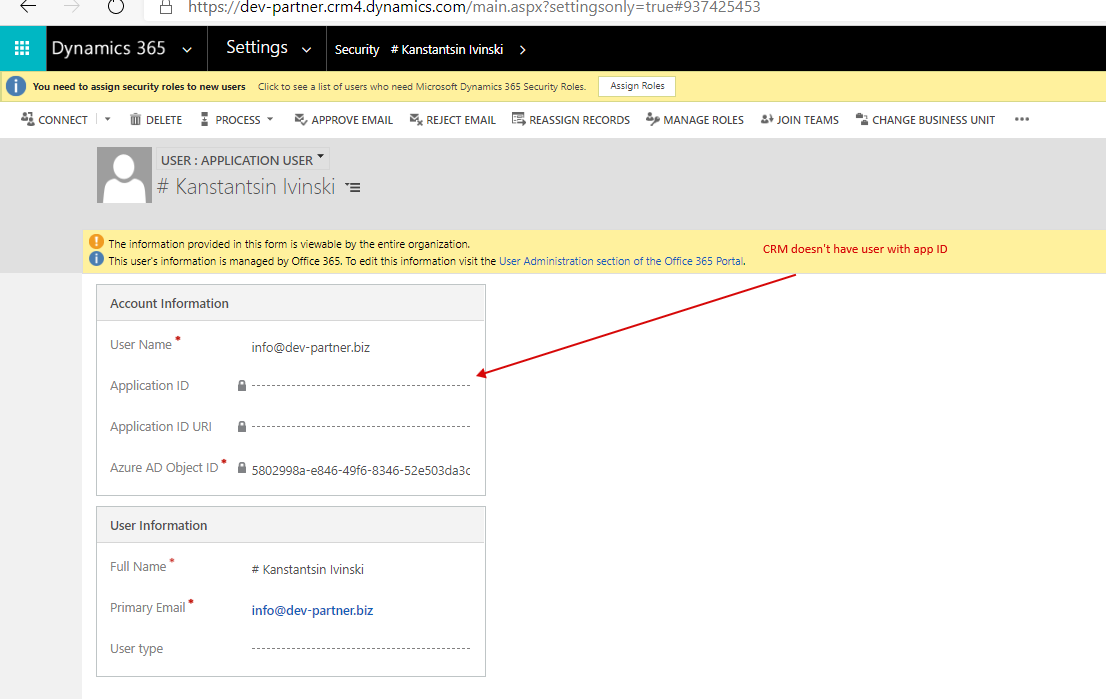1106x699 pixels.
Task: Open the Dynamics 365 app launcher grid
Action: point(23,48)
